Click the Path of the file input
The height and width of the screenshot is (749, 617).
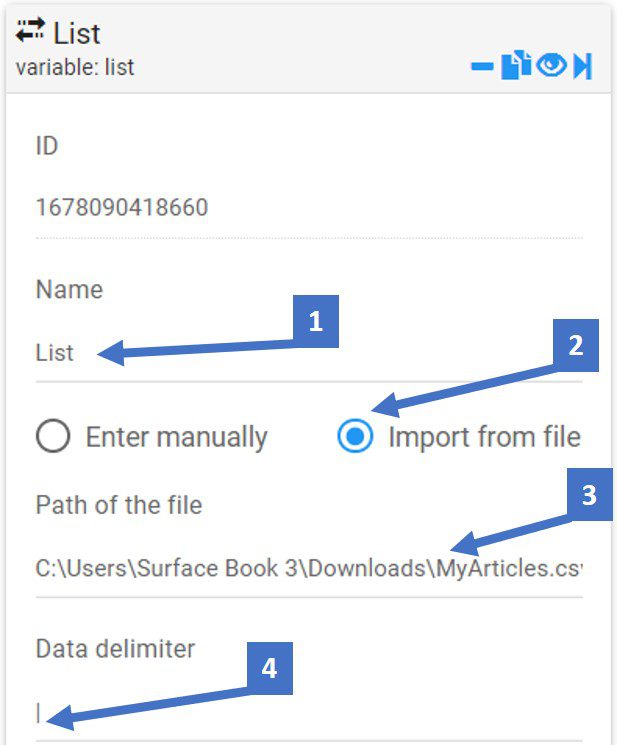tap(309, 568)
